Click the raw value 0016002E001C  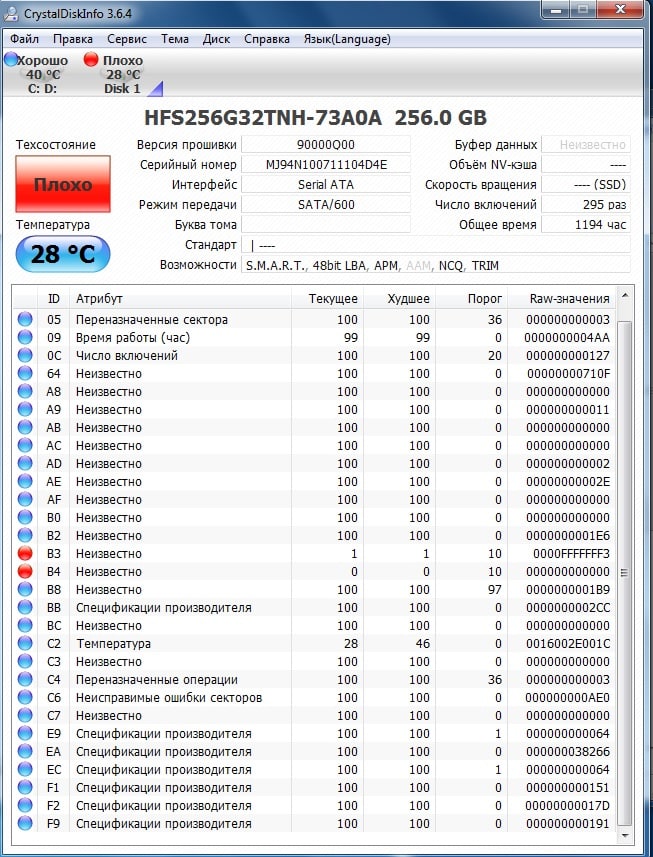pyautogui.click(x=568, y=643)
